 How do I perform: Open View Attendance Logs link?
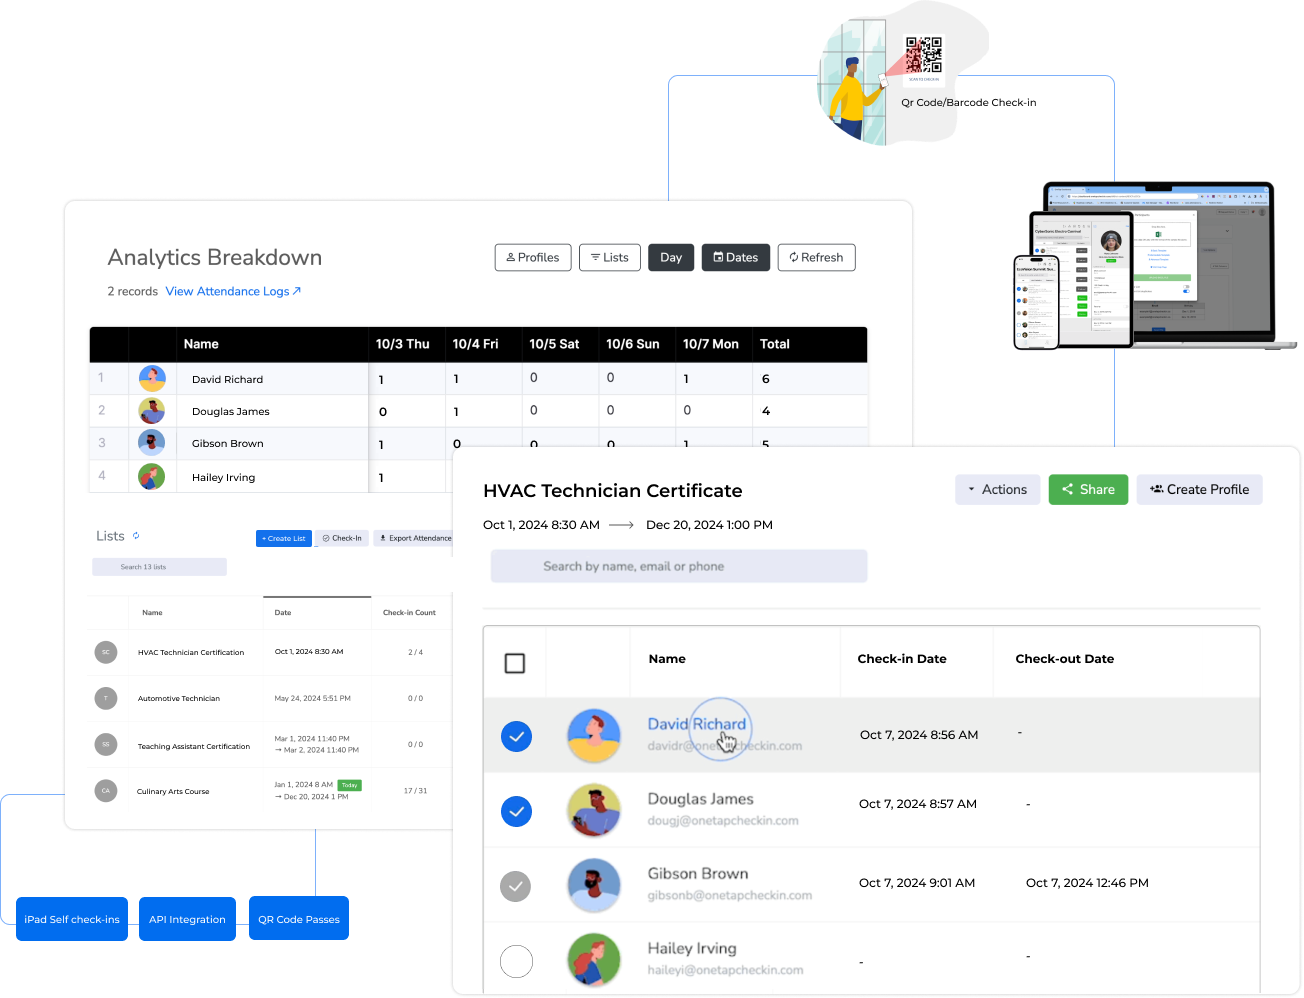(x=233, y=291)
